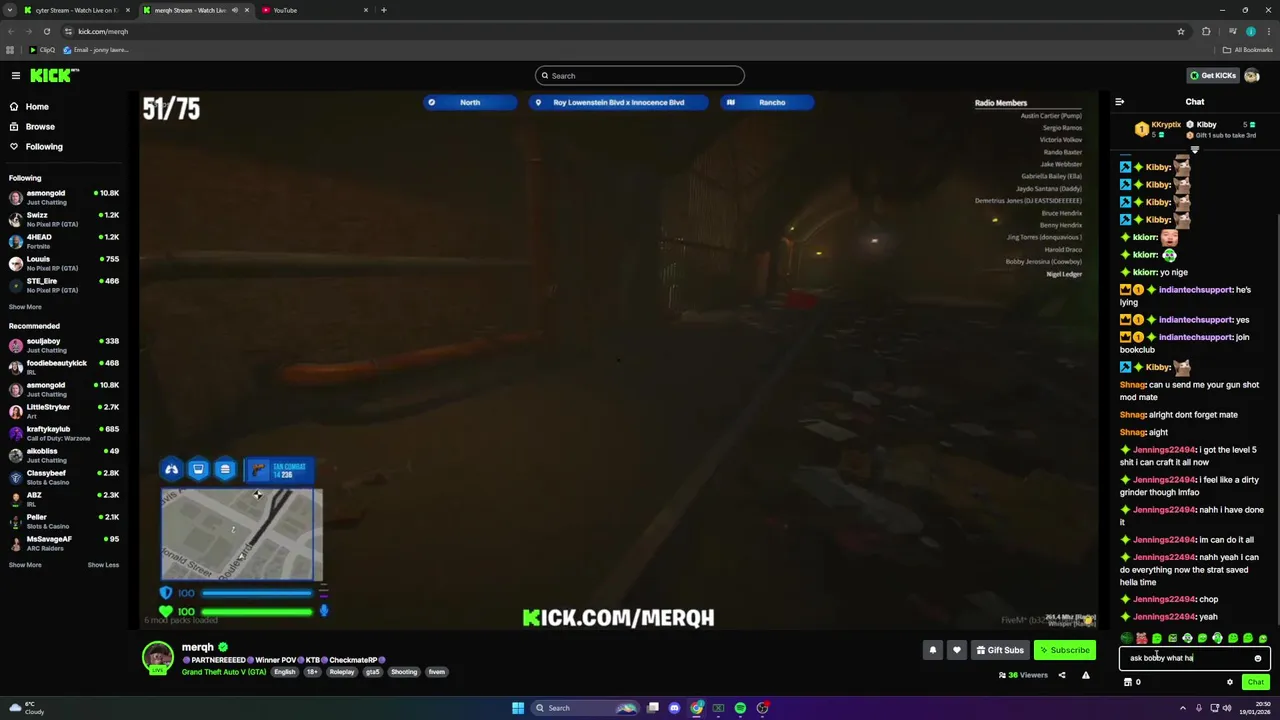
Task: Open the browser tab search dropdown
Action: 10,10
